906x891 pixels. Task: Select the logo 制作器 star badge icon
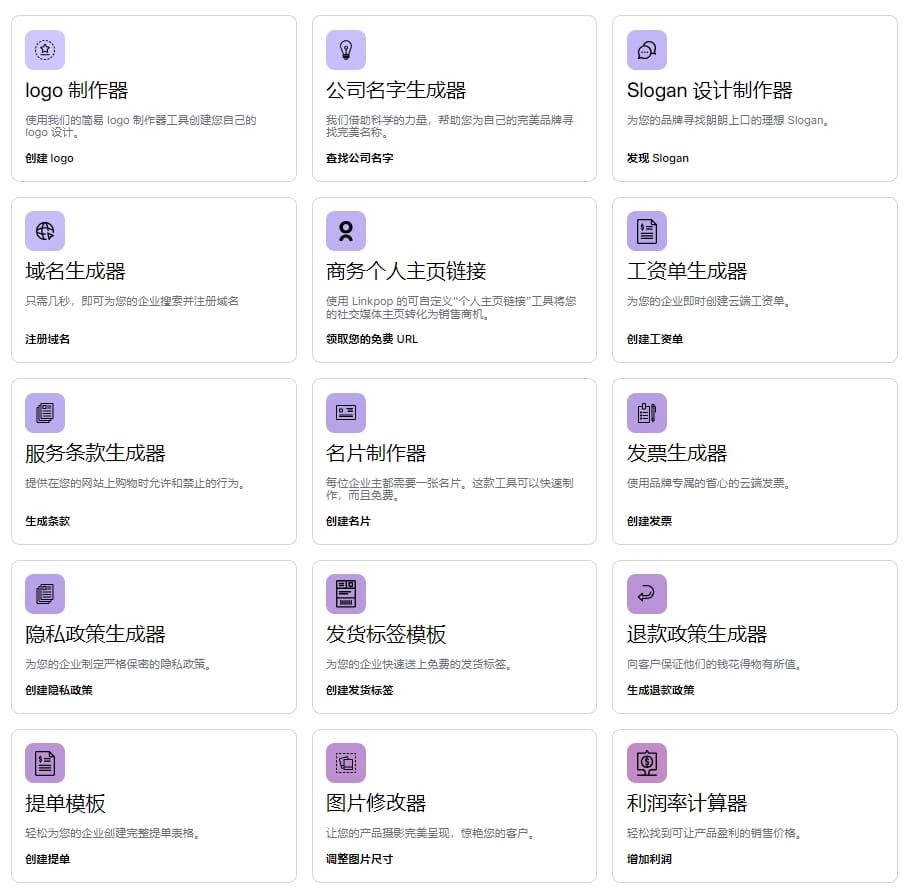44,50
